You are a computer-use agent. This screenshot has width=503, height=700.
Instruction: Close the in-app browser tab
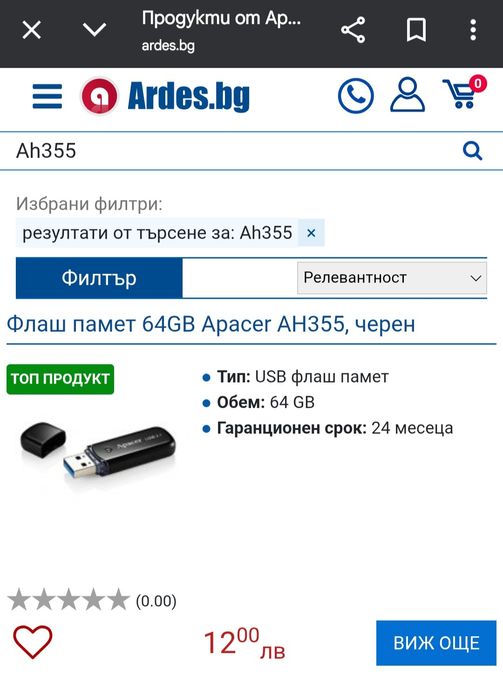coord(32,30)
